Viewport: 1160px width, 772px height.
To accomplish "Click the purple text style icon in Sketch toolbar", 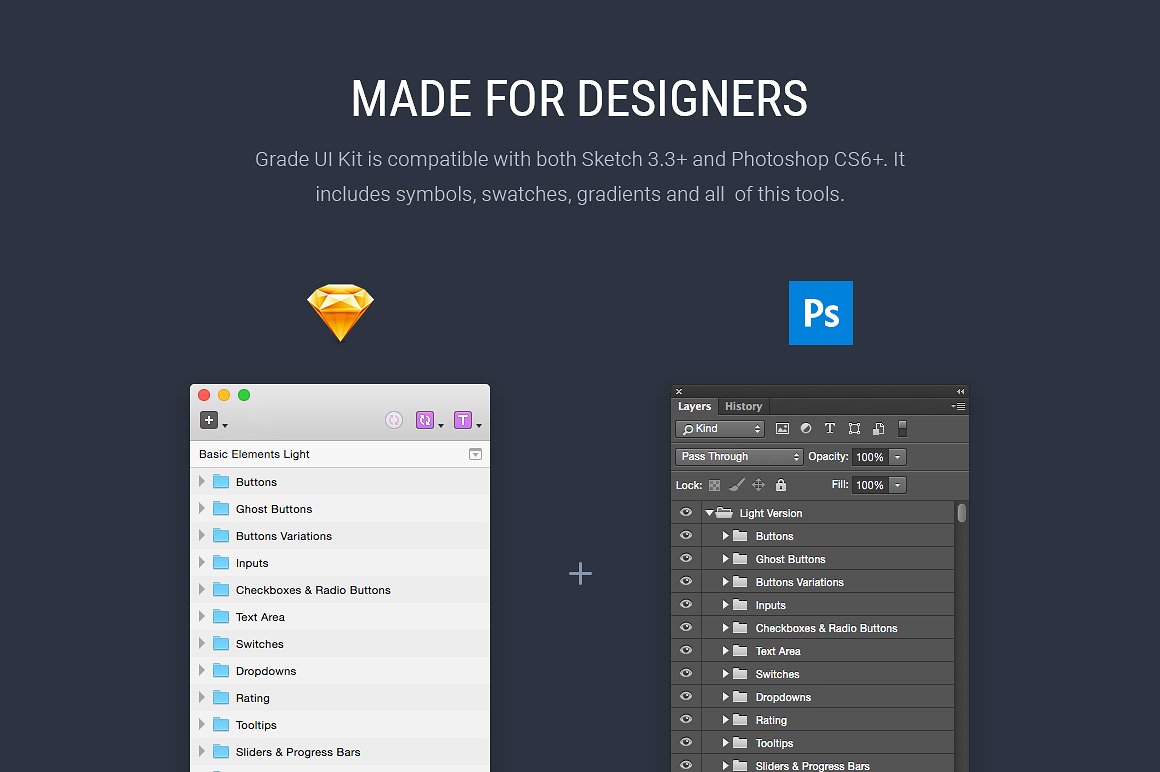I will click(464, 419).
